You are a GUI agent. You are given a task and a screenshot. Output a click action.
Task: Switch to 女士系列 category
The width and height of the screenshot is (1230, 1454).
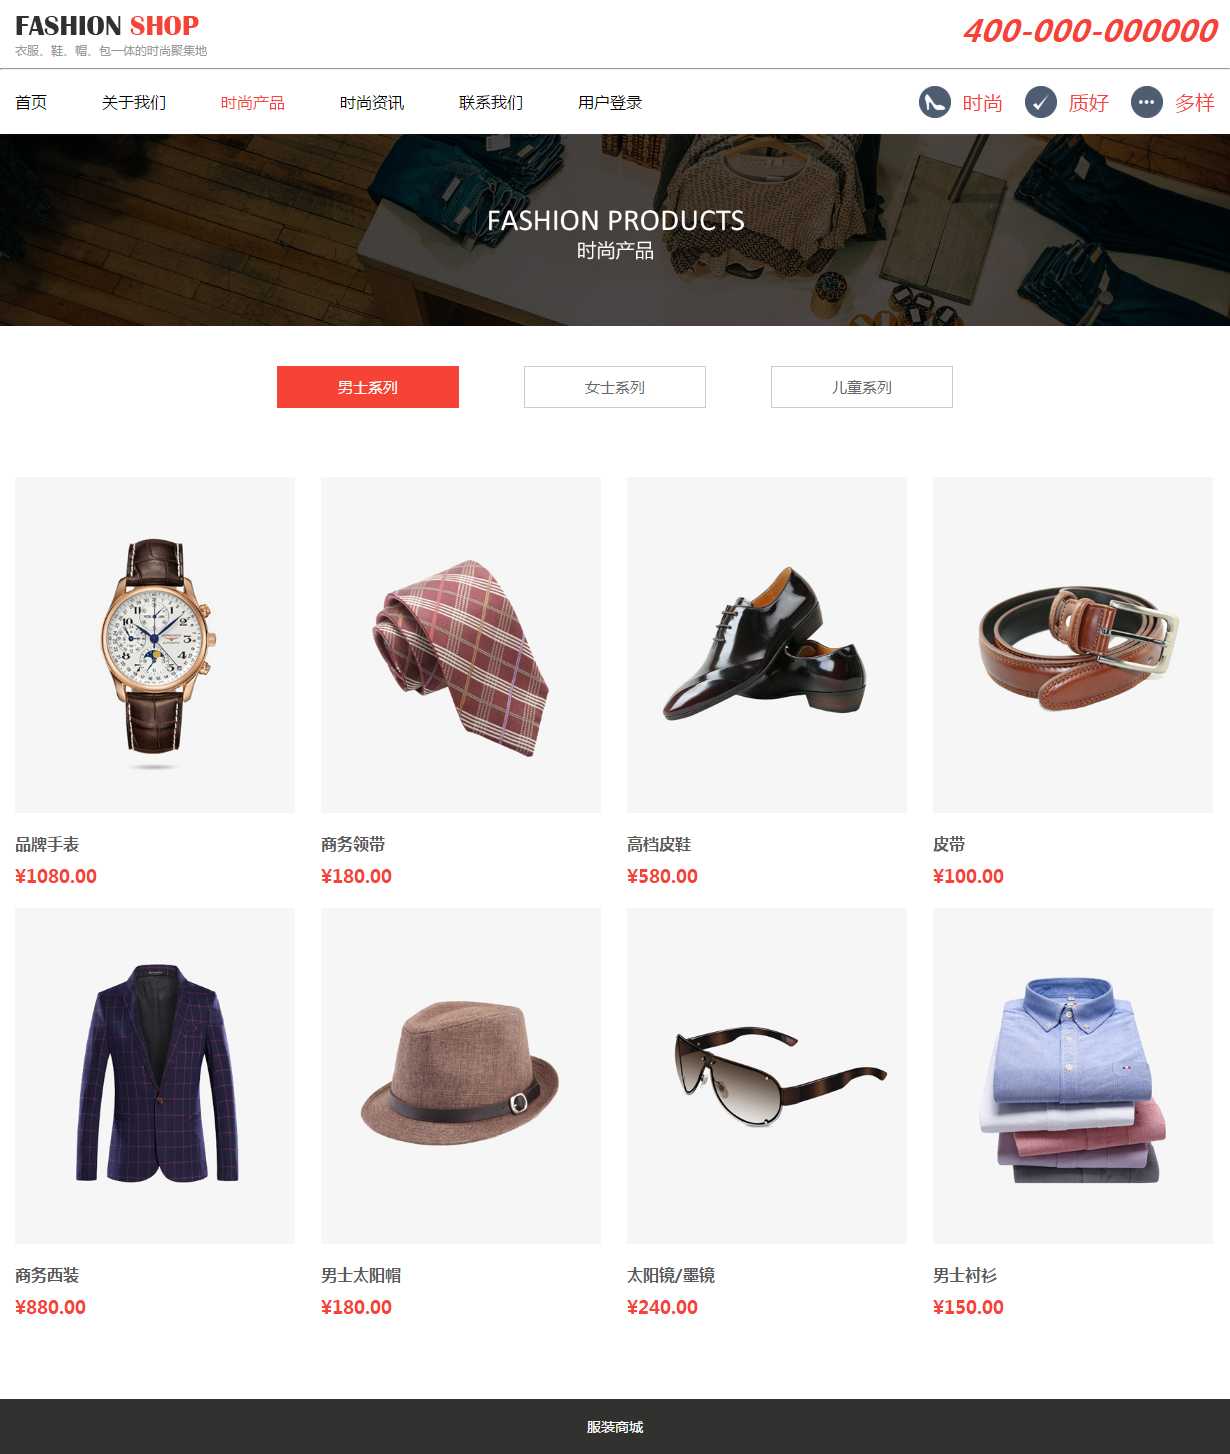coord(615,387)
